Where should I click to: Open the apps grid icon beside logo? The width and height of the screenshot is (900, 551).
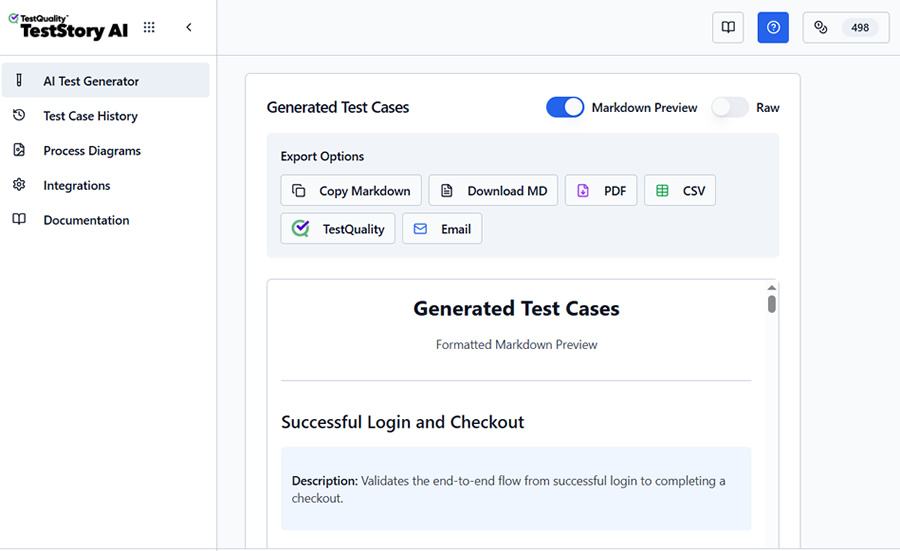click(x=149, y=28)
